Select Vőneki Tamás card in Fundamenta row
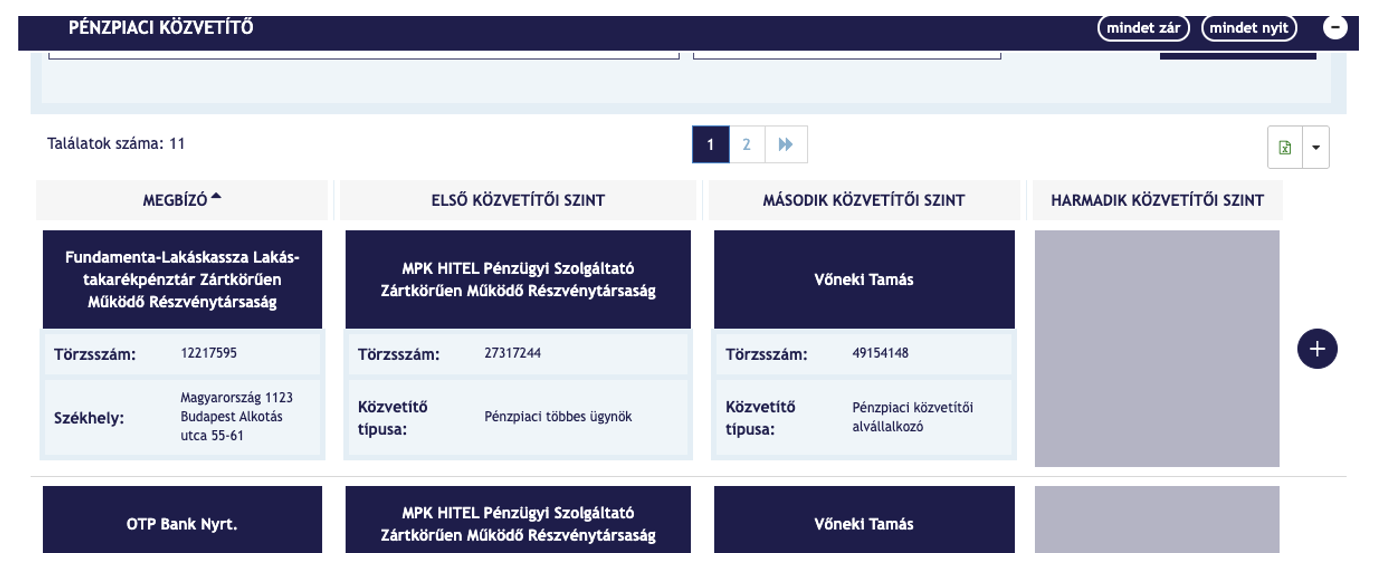 pos(864,280)
